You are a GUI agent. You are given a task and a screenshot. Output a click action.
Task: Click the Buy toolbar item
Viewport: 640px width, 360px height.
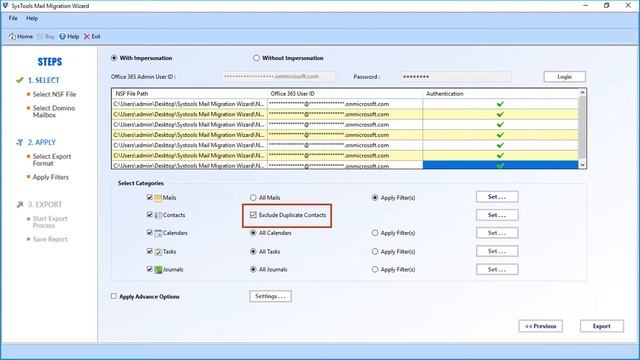pos(46,36)
